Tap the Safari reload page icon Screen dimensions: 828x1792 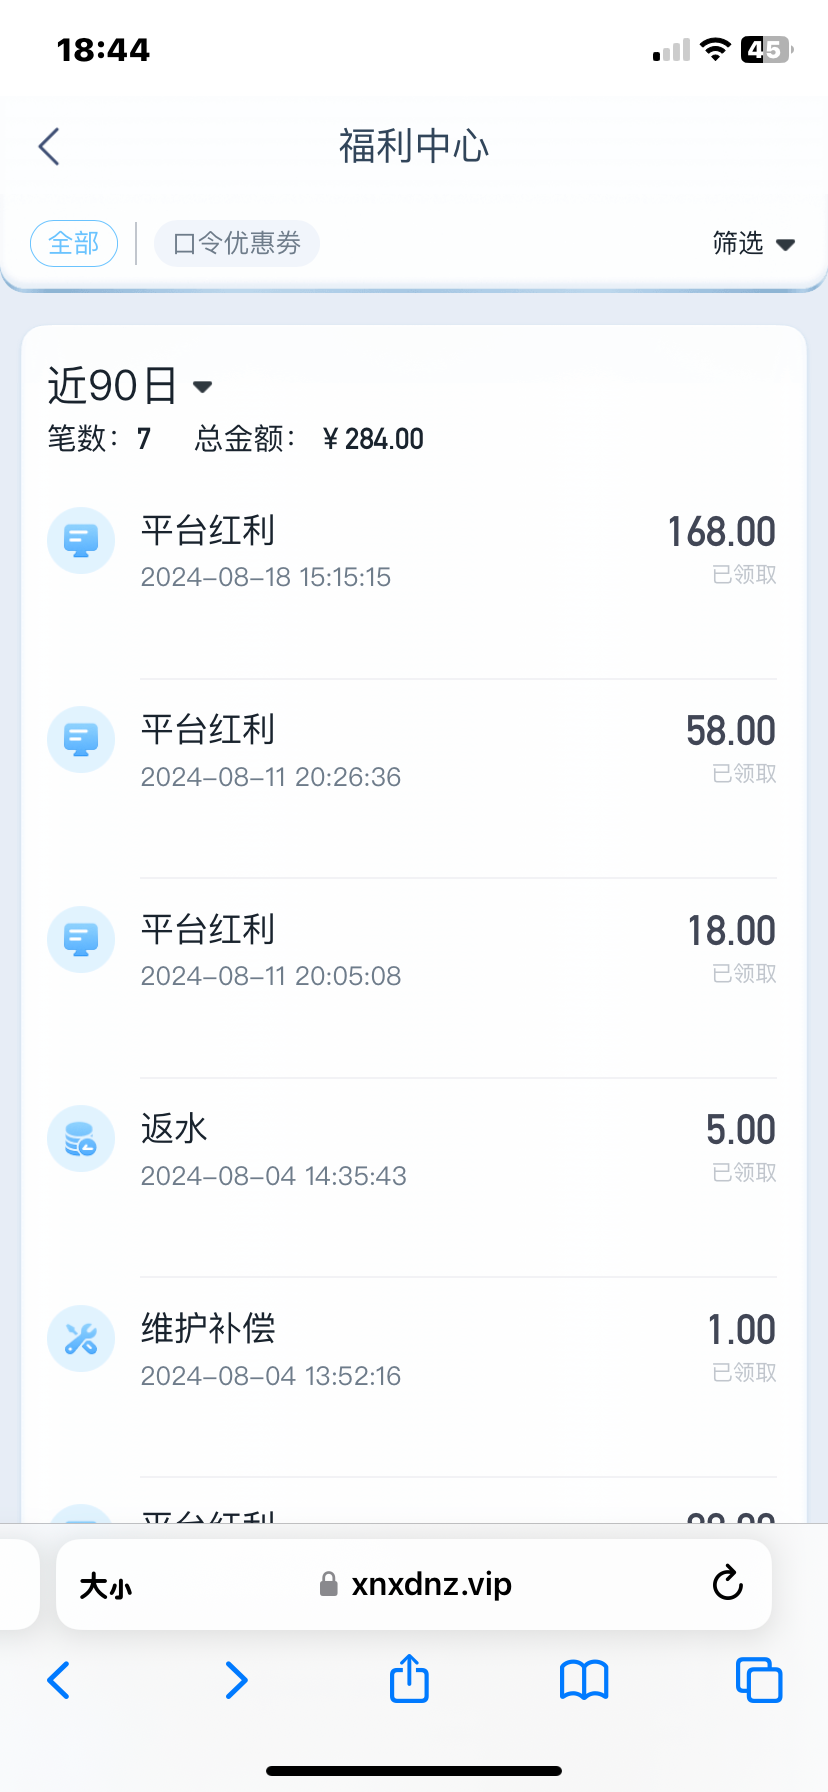pos(727,1584)
